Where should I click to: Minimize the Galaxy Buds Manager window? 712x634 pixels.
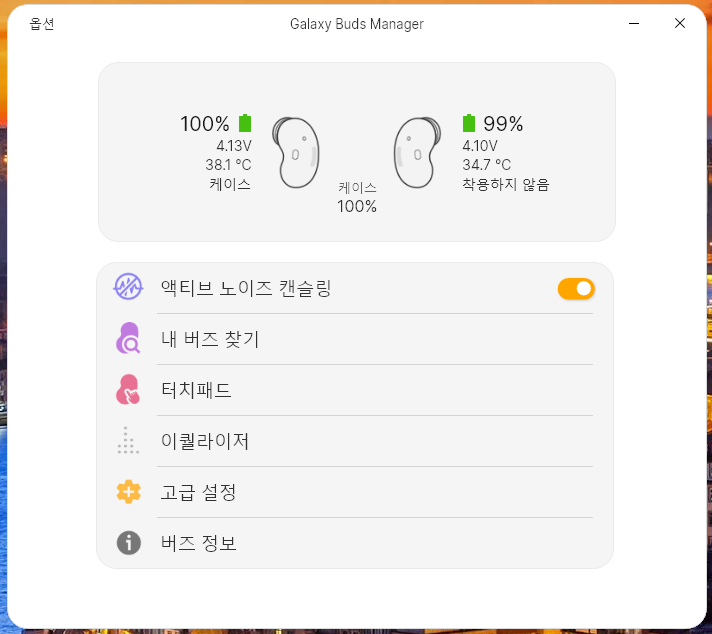pyautogui.click(x=634, y=24)
